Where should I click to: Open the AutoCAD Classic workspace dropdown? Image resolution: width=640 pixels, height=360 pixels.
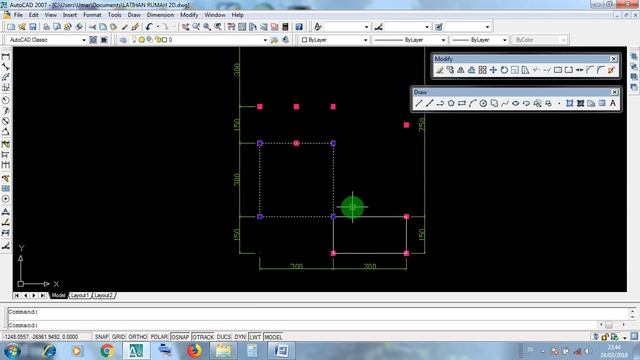[x=84, y=40]
